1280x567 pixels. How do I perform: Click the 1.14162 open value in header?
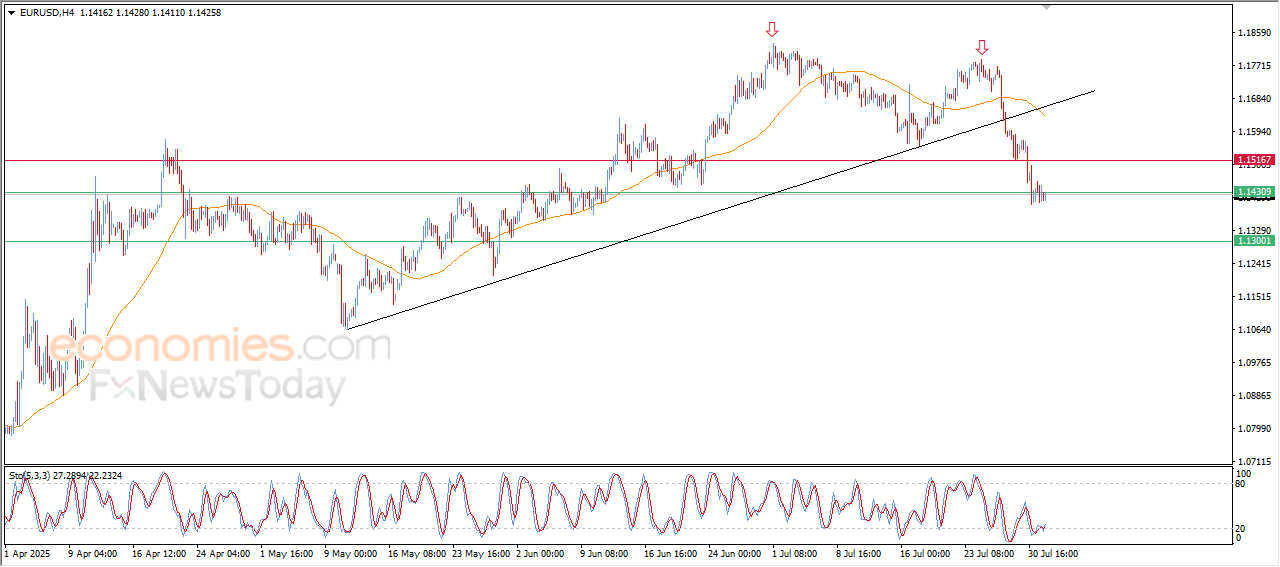click(x=95, y=12)
